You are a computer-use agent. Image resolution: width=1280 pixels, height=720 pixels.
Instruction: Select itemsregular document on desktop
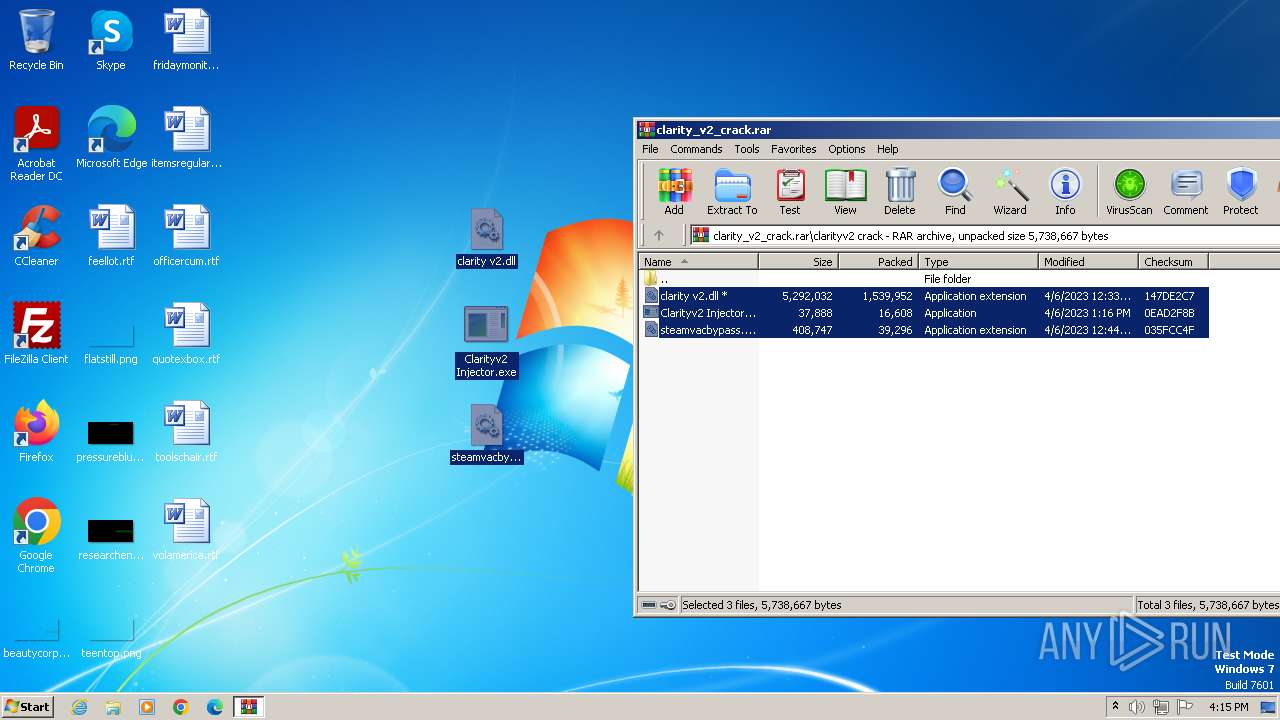186,138
